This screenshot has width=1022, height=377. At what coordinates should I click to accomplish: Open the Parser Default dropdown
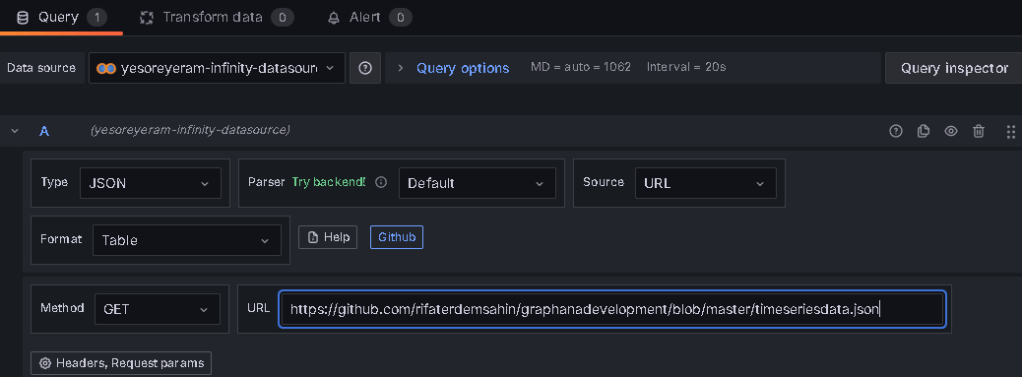pos(477,183)
